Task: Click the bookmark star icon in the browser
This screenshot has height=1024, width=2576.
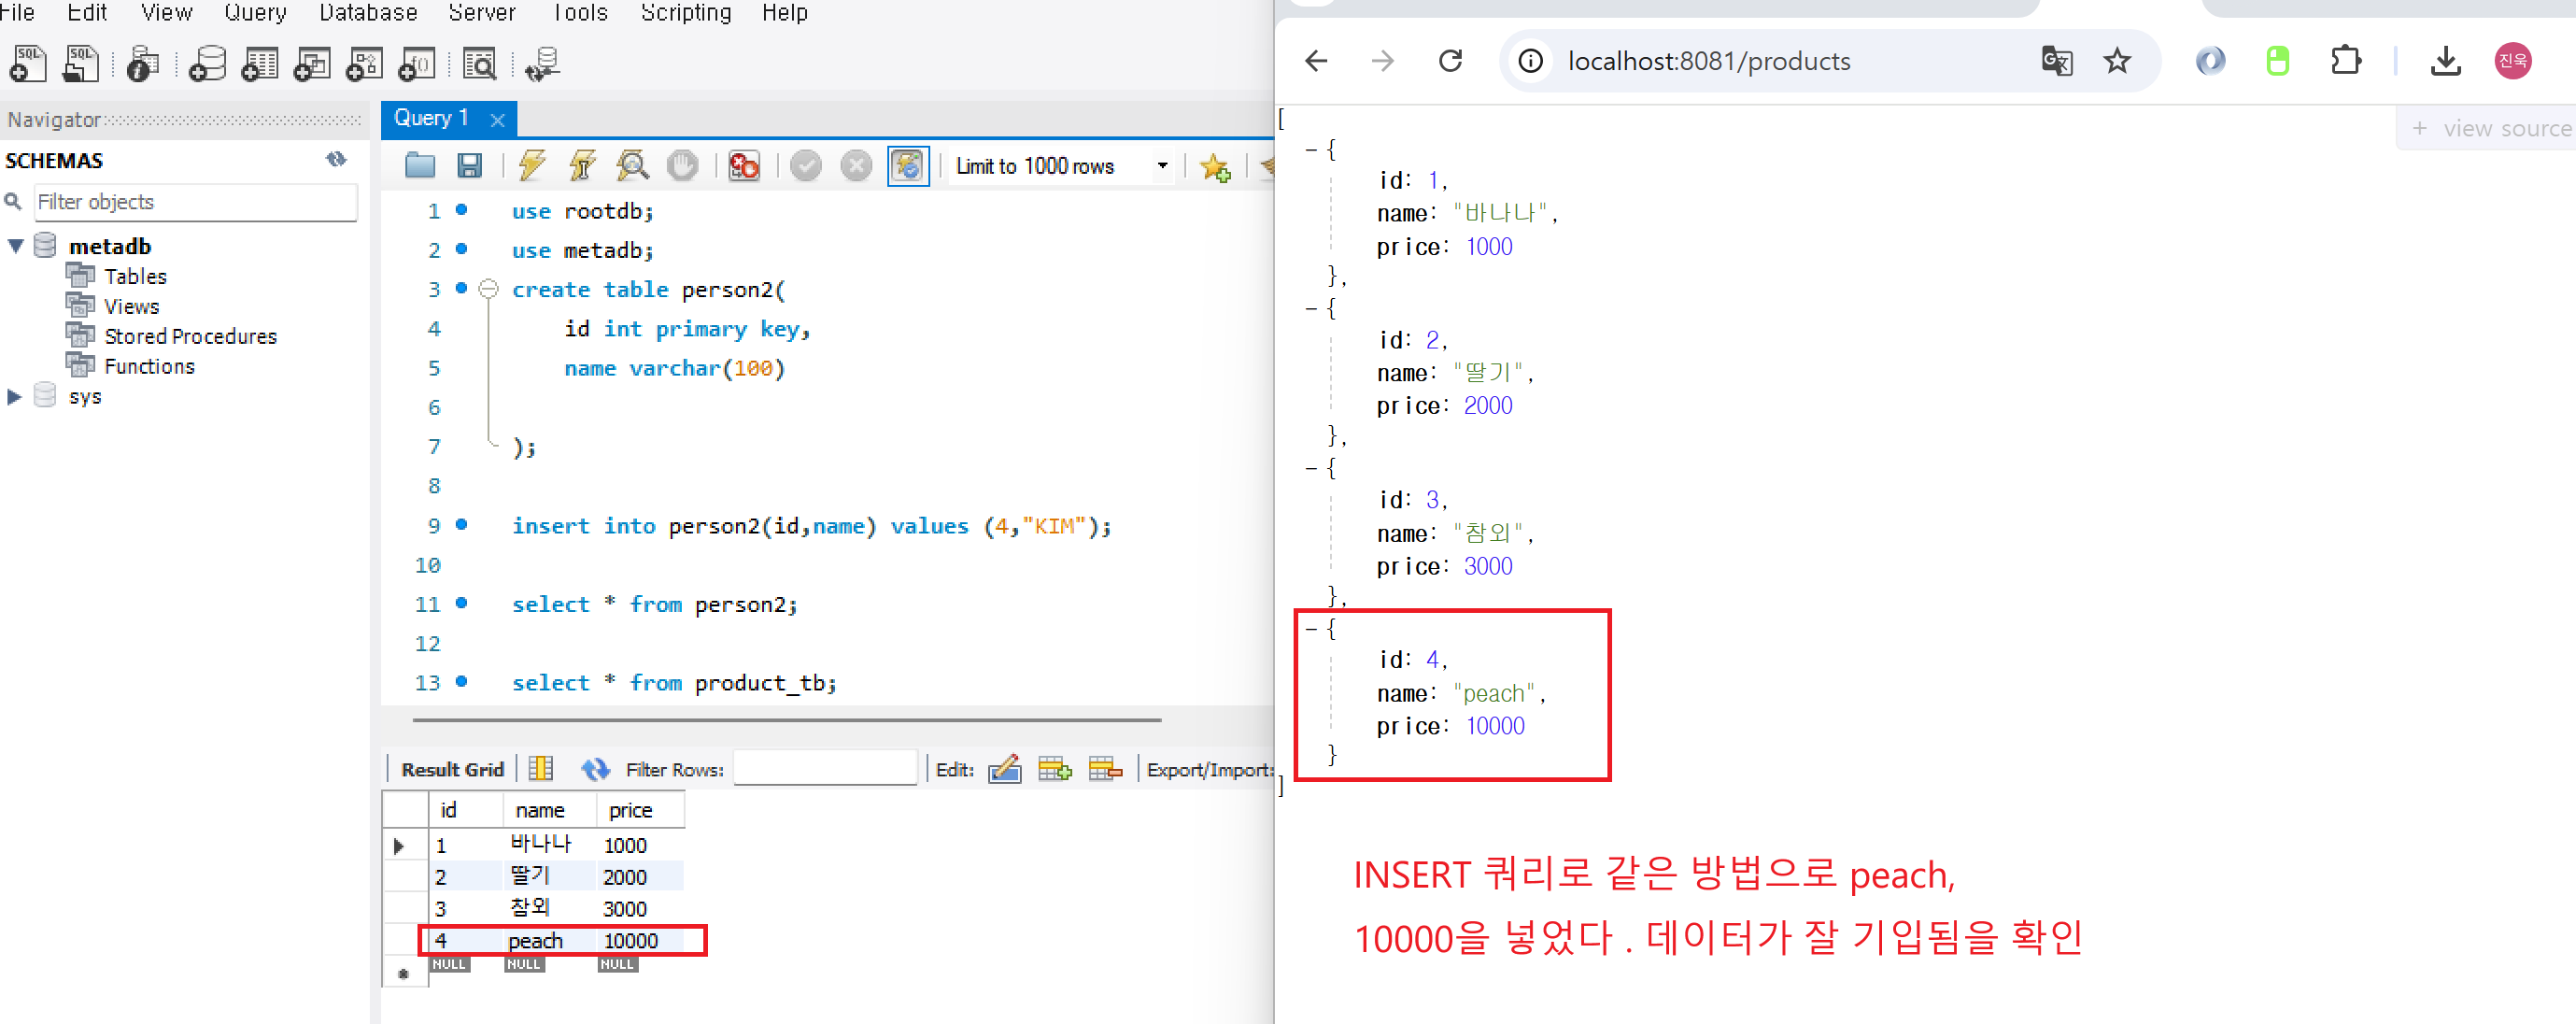Action: pyautogui.click(x=2116, y=62)
